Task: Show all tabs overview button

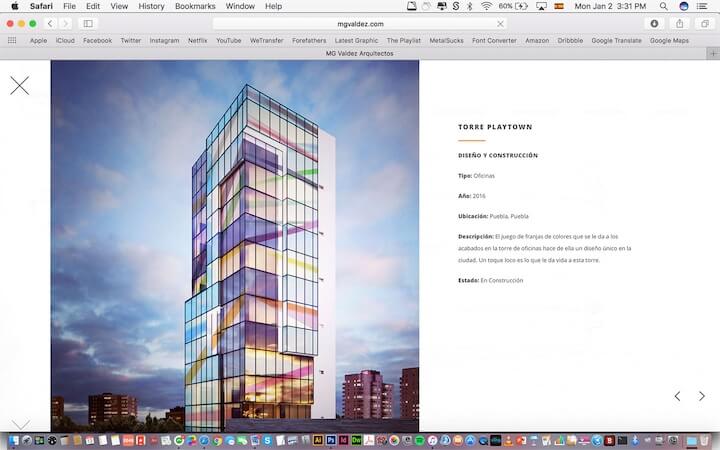Action: click(x=704, y=23)
